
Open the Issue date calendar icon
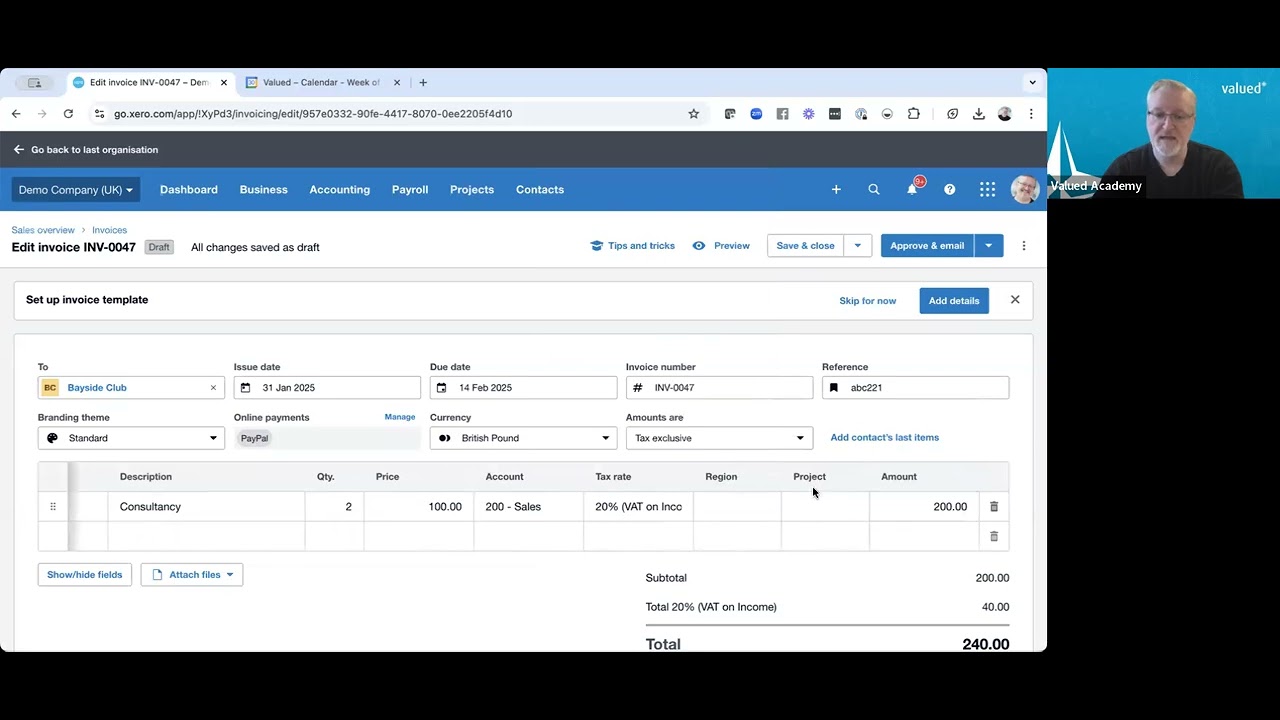click(x=245, y=388)
